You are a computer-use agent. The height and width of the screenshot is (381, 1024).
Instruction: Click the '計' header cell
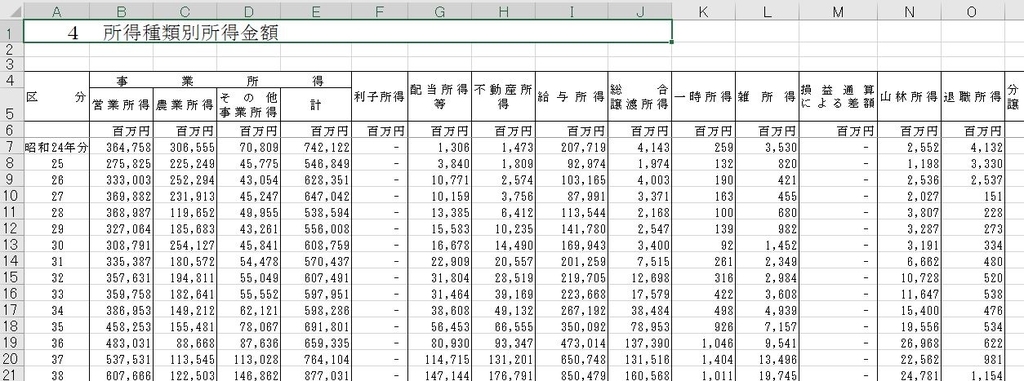pos(316,105)
